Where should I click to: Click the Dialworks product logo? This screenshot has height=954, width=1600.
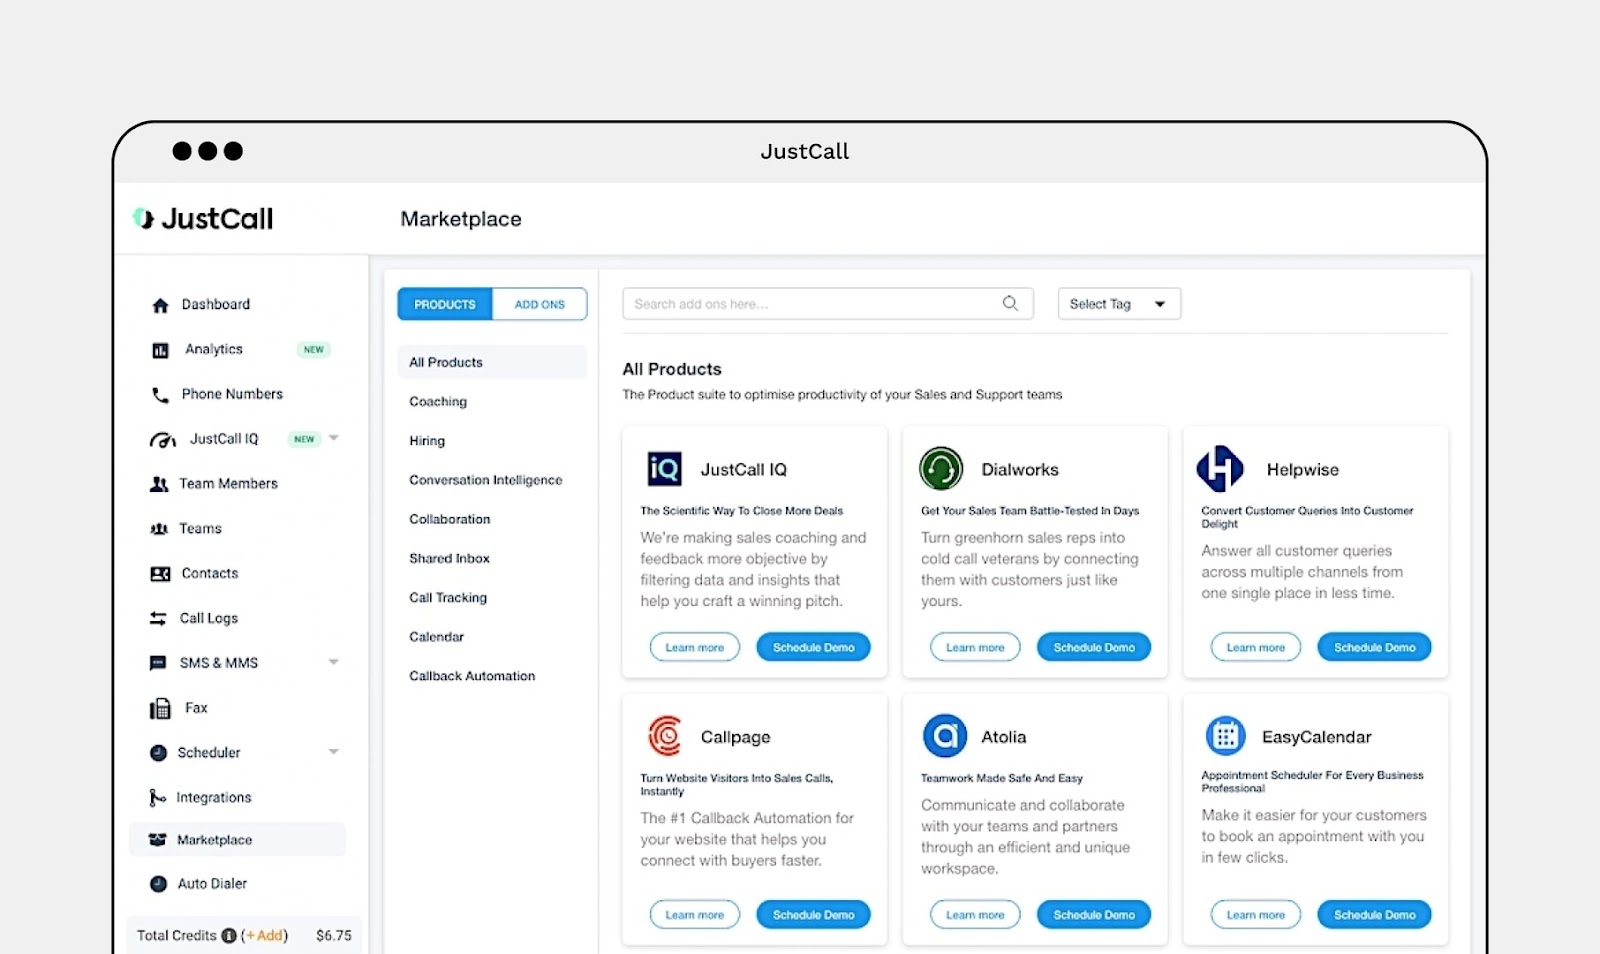941,468
